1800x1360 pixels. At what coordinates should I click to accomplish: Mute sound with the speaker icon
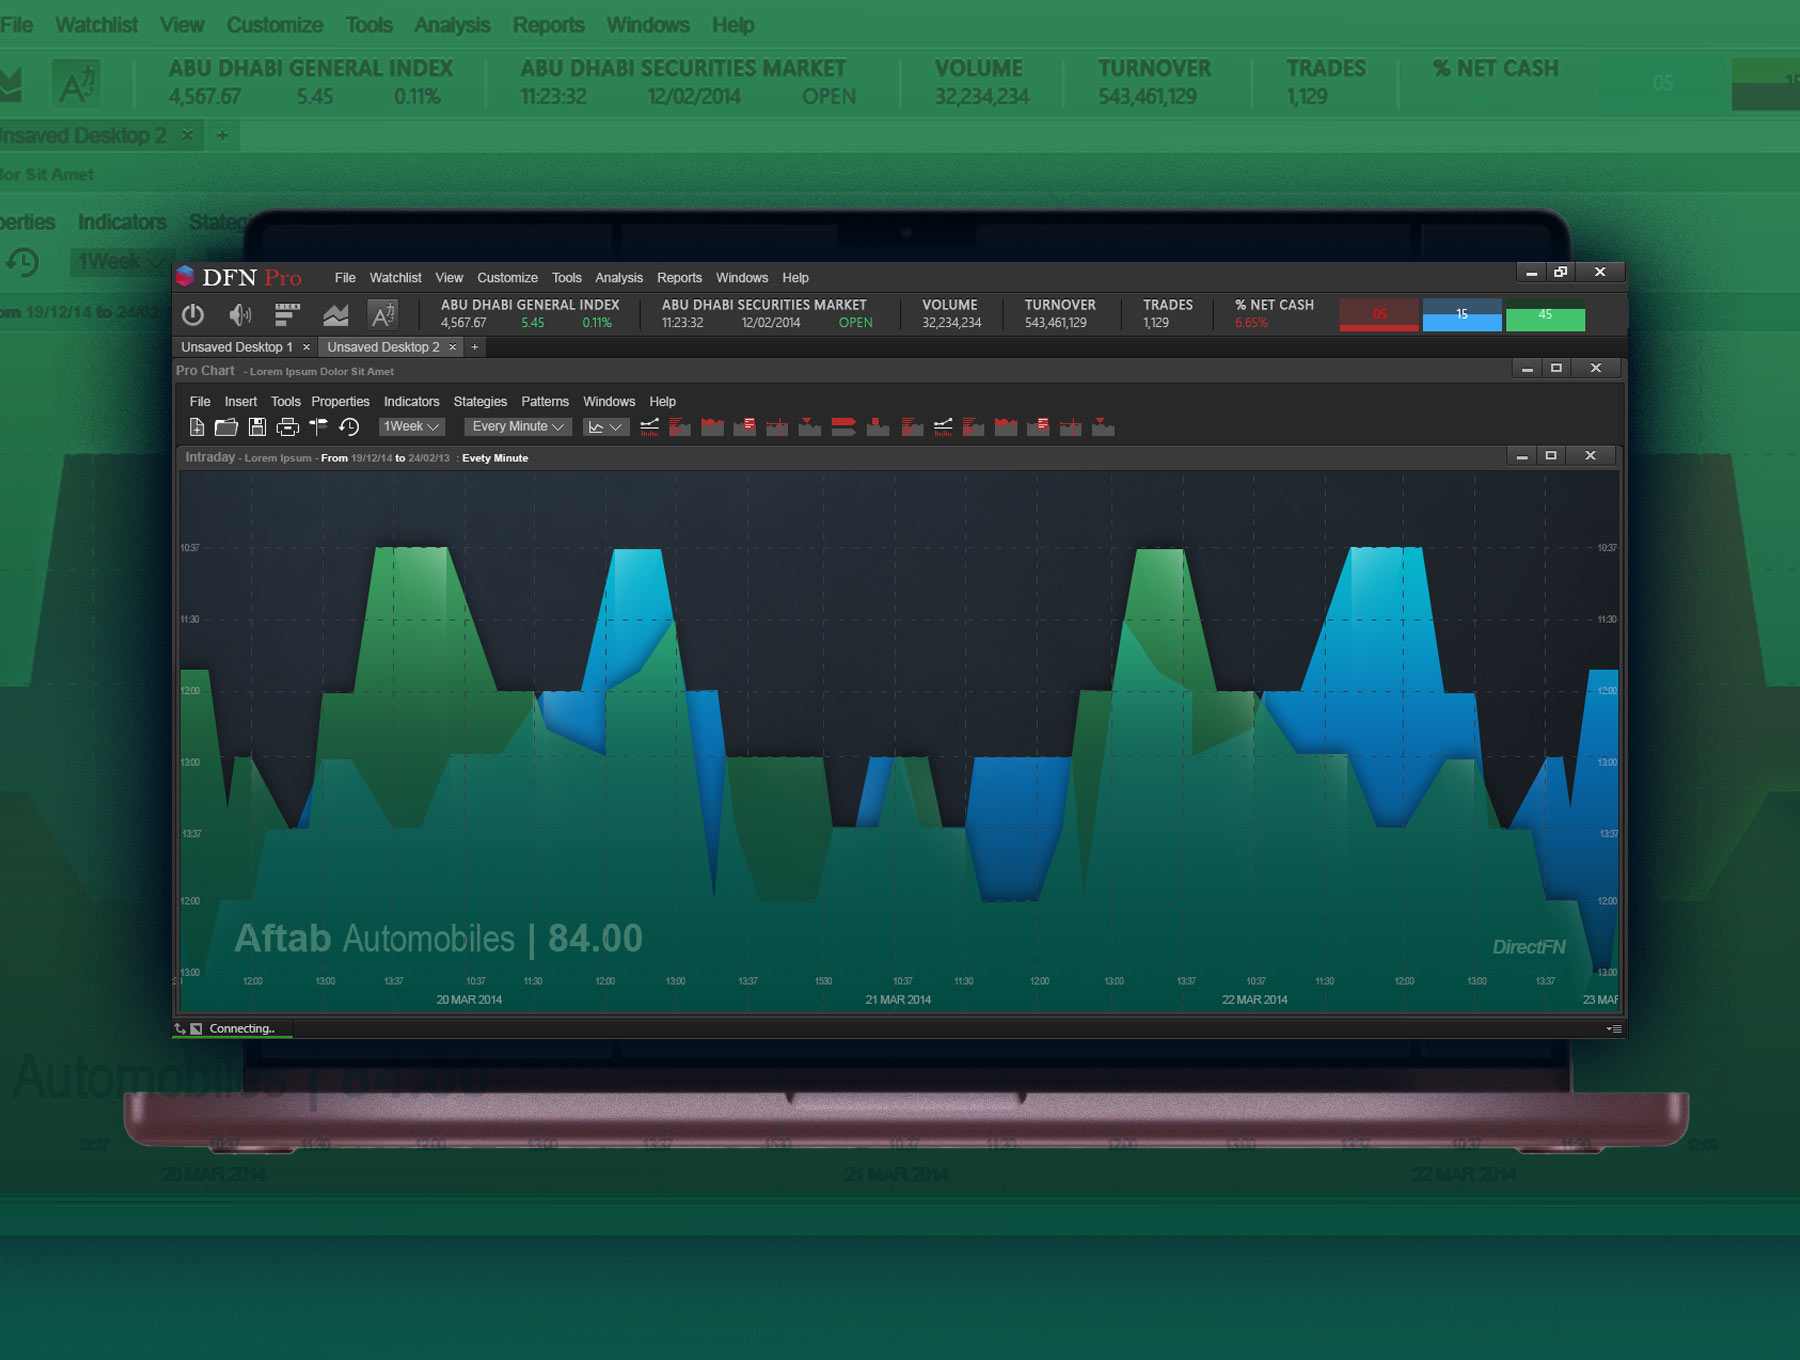pyautogui.click(x=240, y=315)
